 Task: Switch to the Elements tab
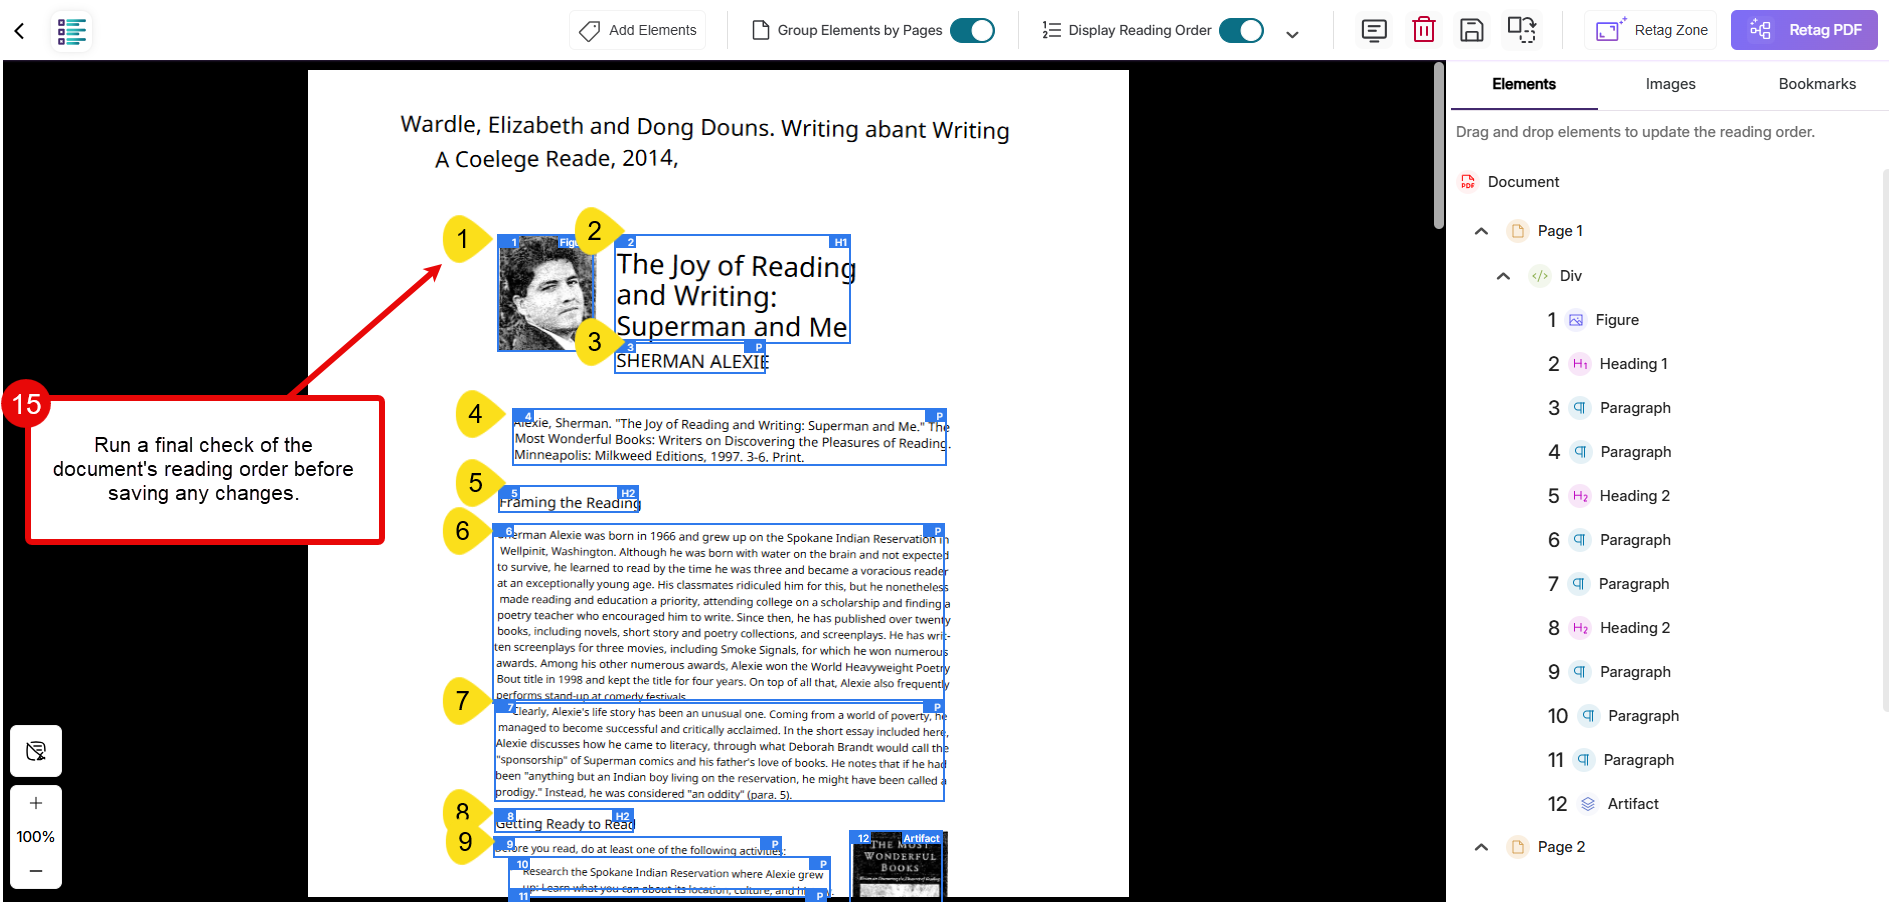1523,84
